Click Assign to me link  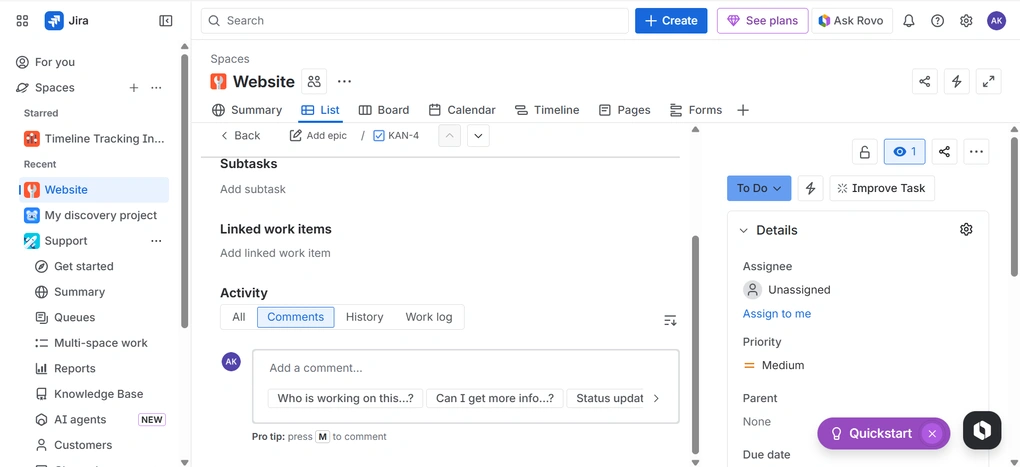pyautogui.click(x=777, y=314)
